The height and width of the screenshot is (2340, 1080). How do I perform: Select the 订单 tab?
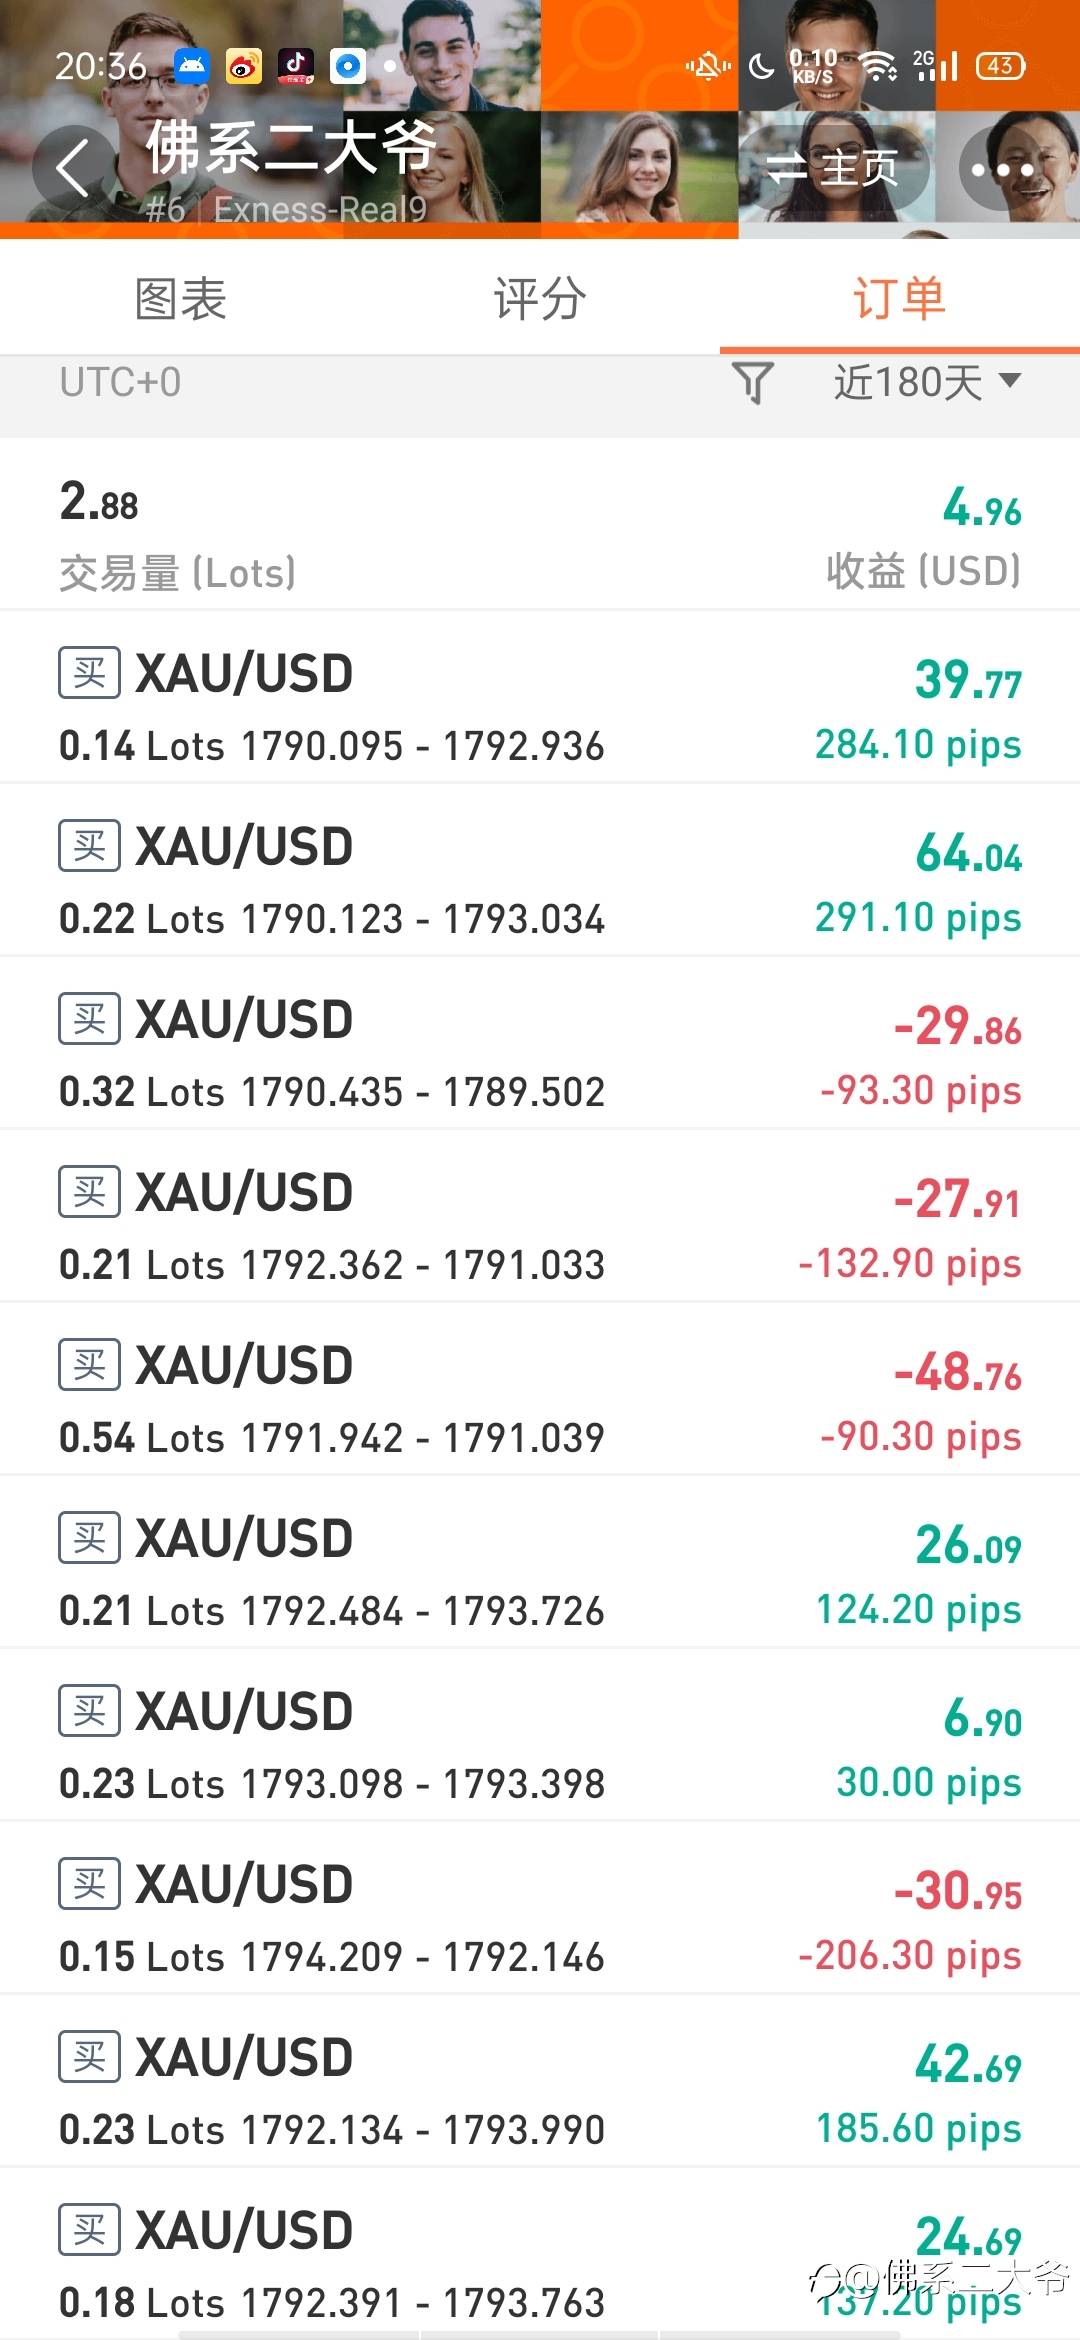pyautogui.click(x=899, y=298)
